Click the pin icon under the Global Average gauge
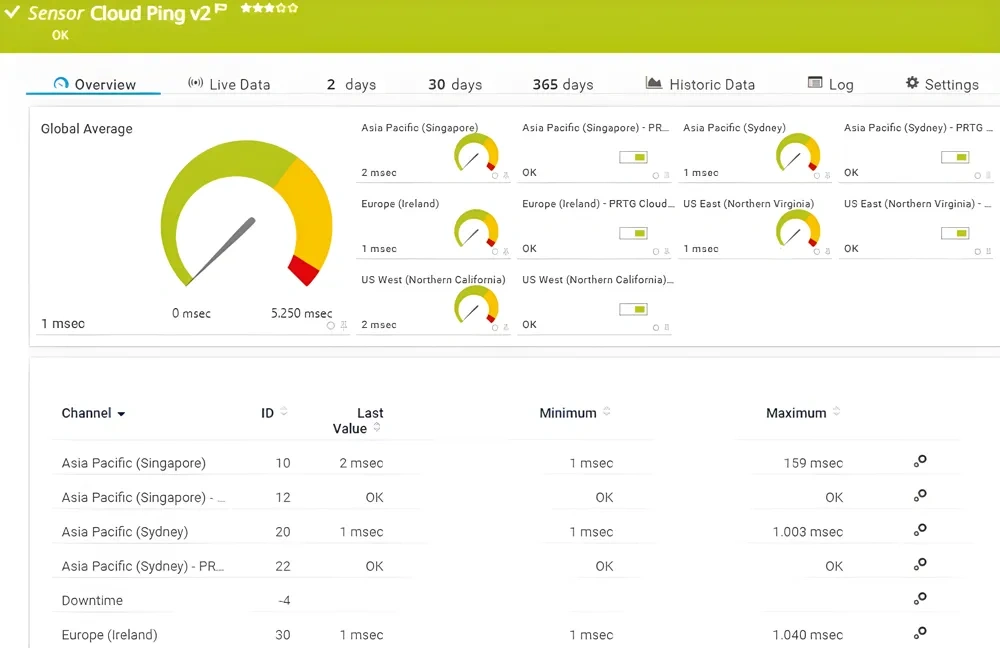 pos(344,325)
